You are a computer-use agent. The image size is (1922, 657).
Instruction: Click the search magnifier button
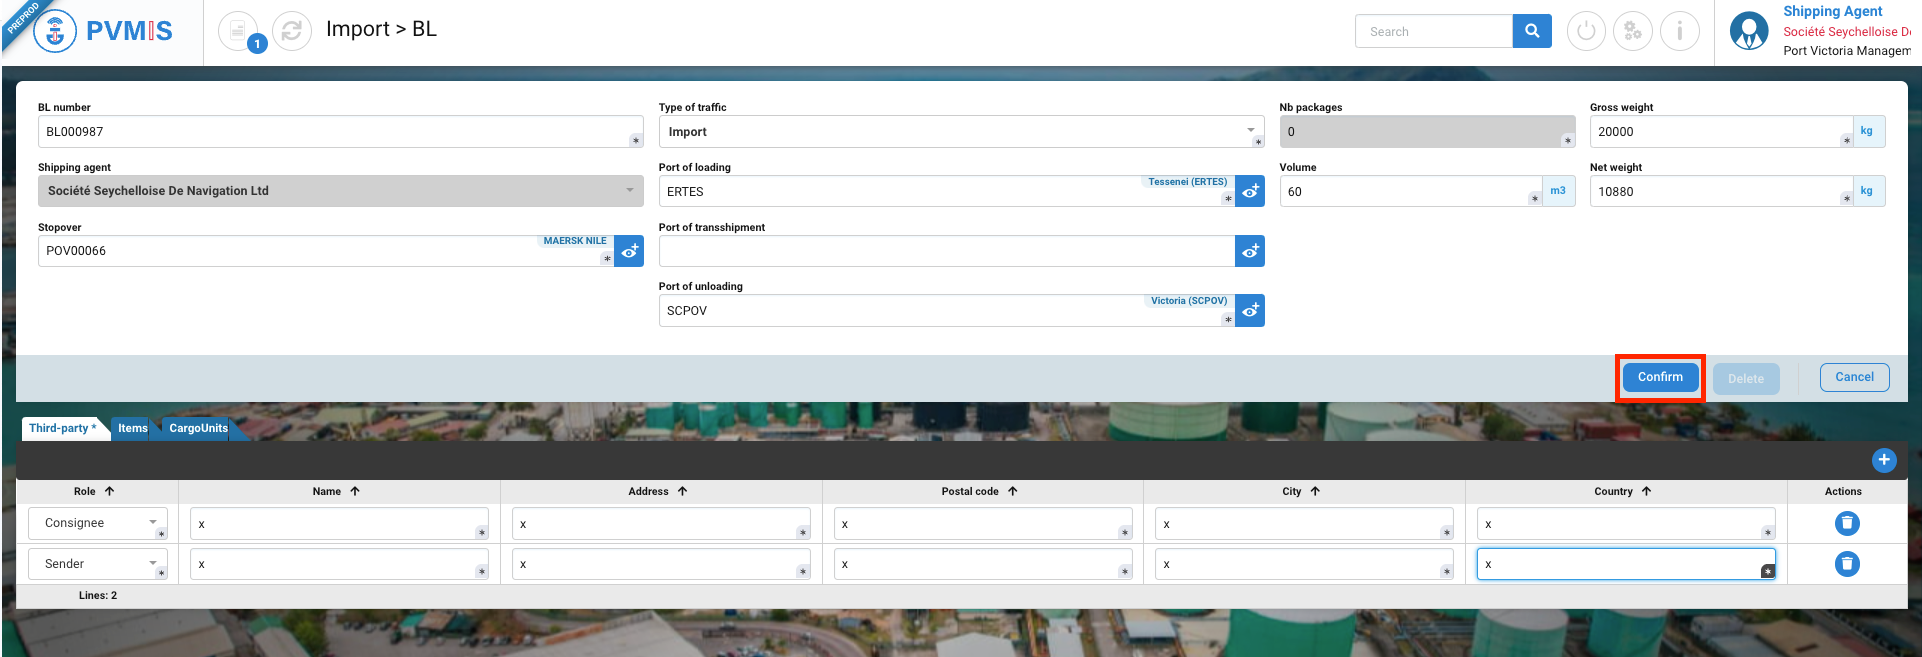1531,31
